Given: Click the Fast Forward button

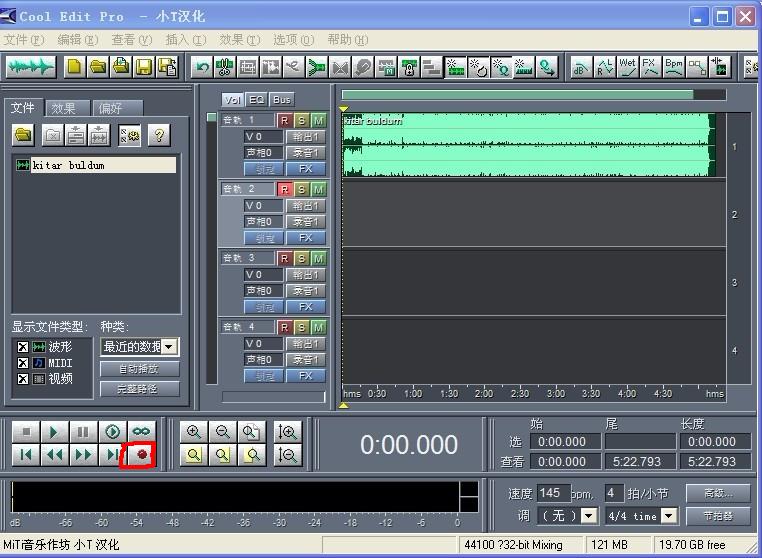Looking at the screenshot, I should tap(83, 454).
